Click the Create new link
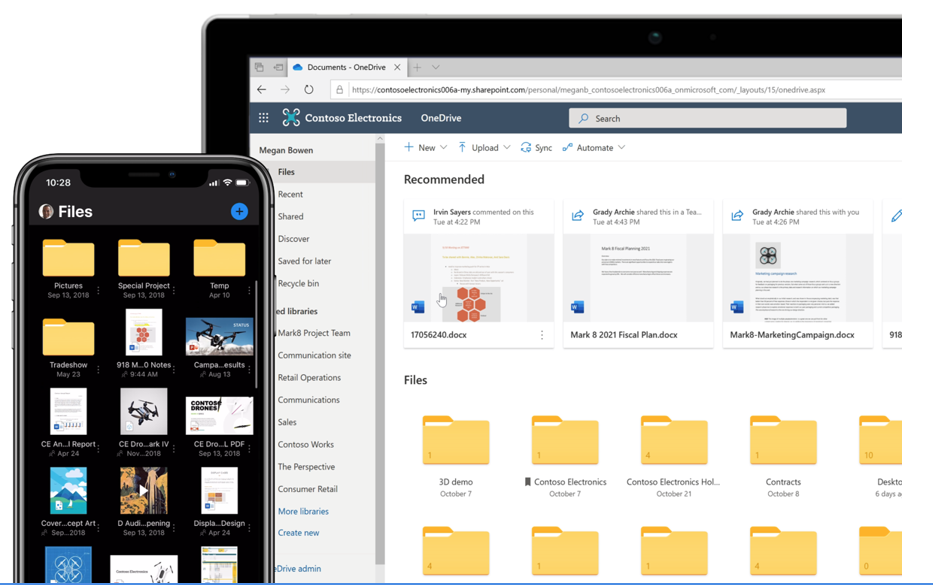 (298, 533)
